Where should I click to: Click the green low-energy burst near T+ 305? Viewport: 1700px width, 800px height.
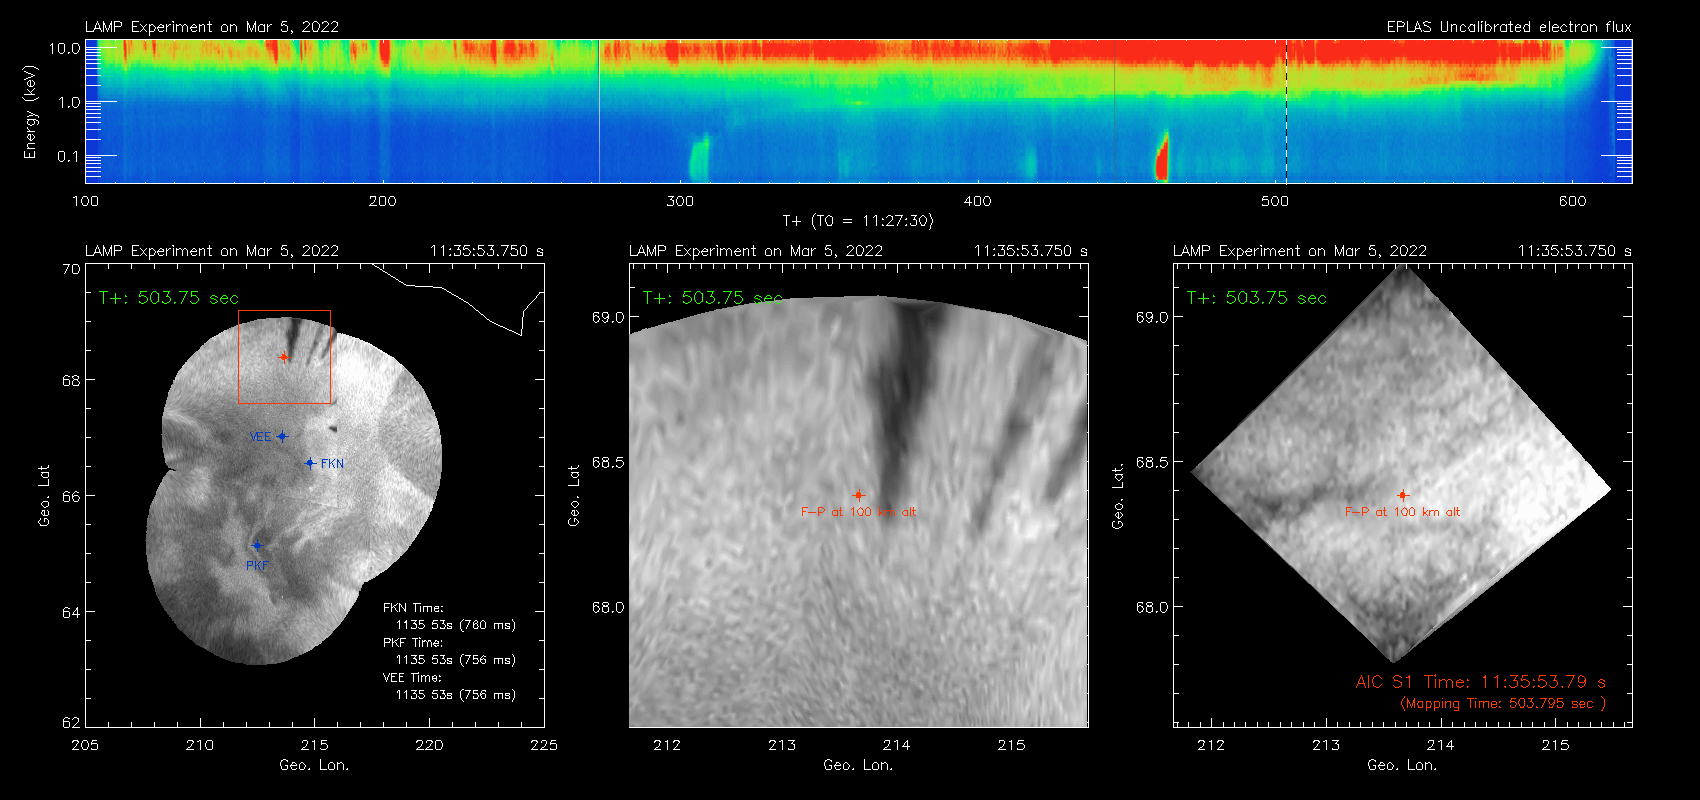[699, 158]
